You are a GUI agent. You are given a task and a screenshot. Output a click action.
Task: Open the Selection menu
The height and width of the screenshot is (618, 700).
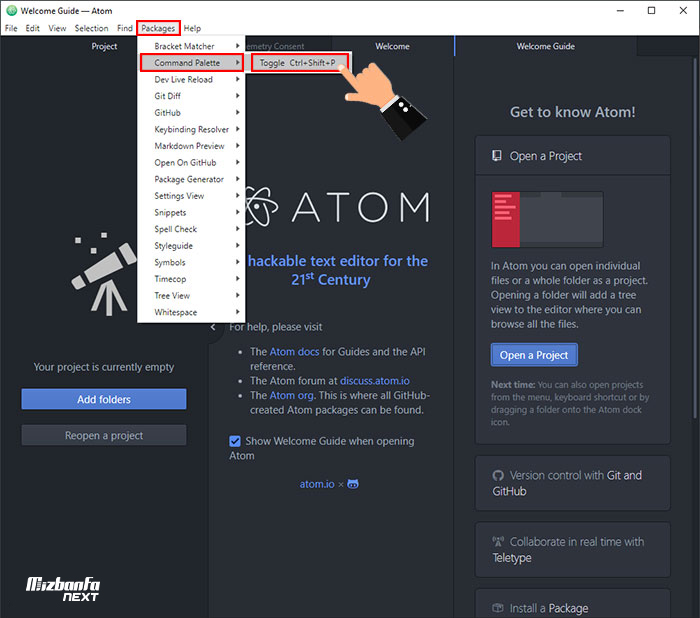(x=92, y=28)
